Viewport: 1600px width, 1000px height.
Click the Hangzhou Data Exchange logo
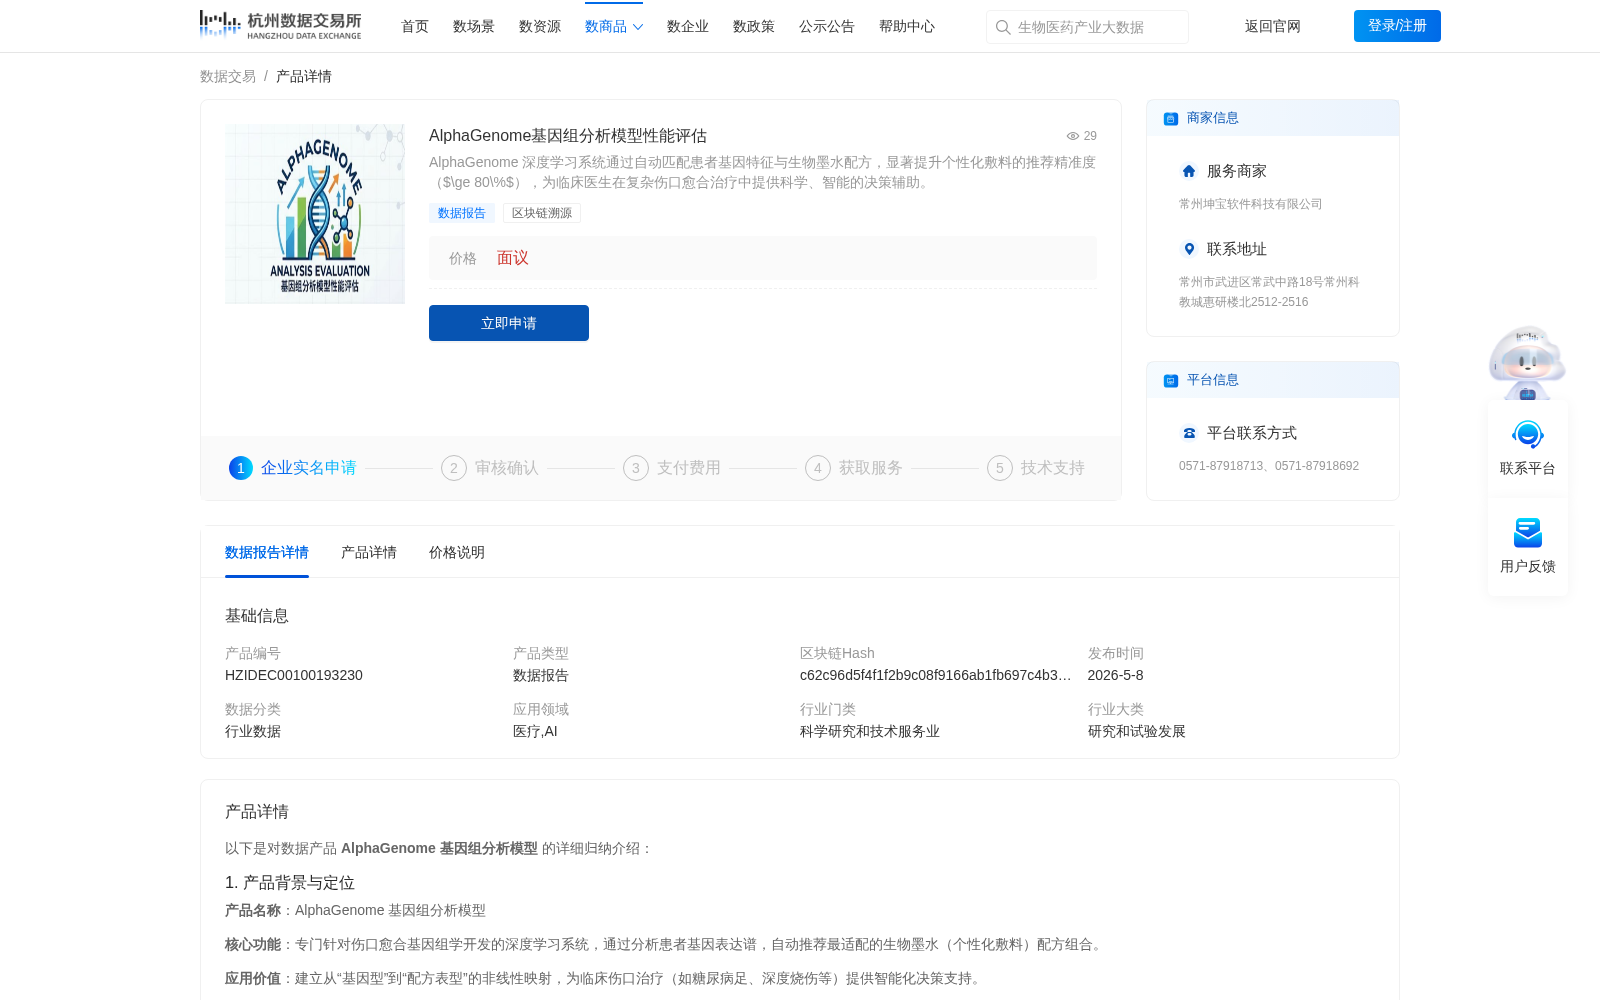pos(280,25)
